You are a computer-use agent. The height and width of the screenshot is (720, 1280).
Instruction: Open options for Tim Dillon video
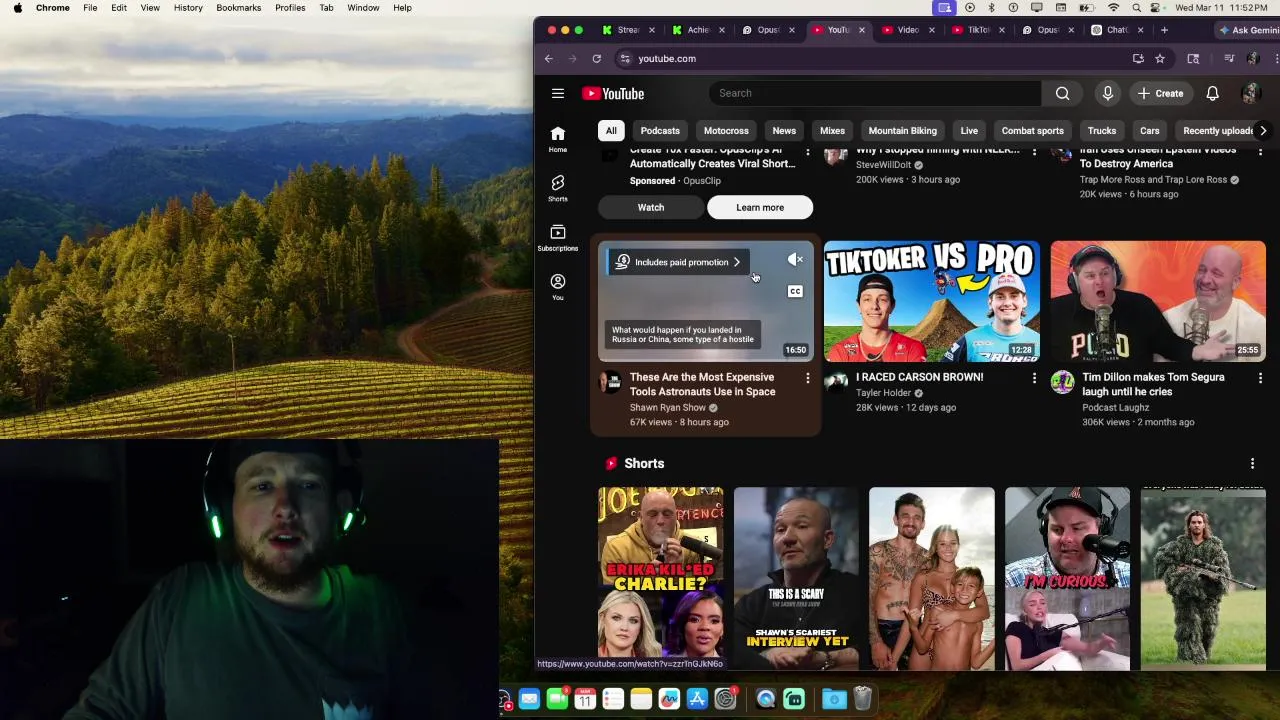coord(1260,378)
